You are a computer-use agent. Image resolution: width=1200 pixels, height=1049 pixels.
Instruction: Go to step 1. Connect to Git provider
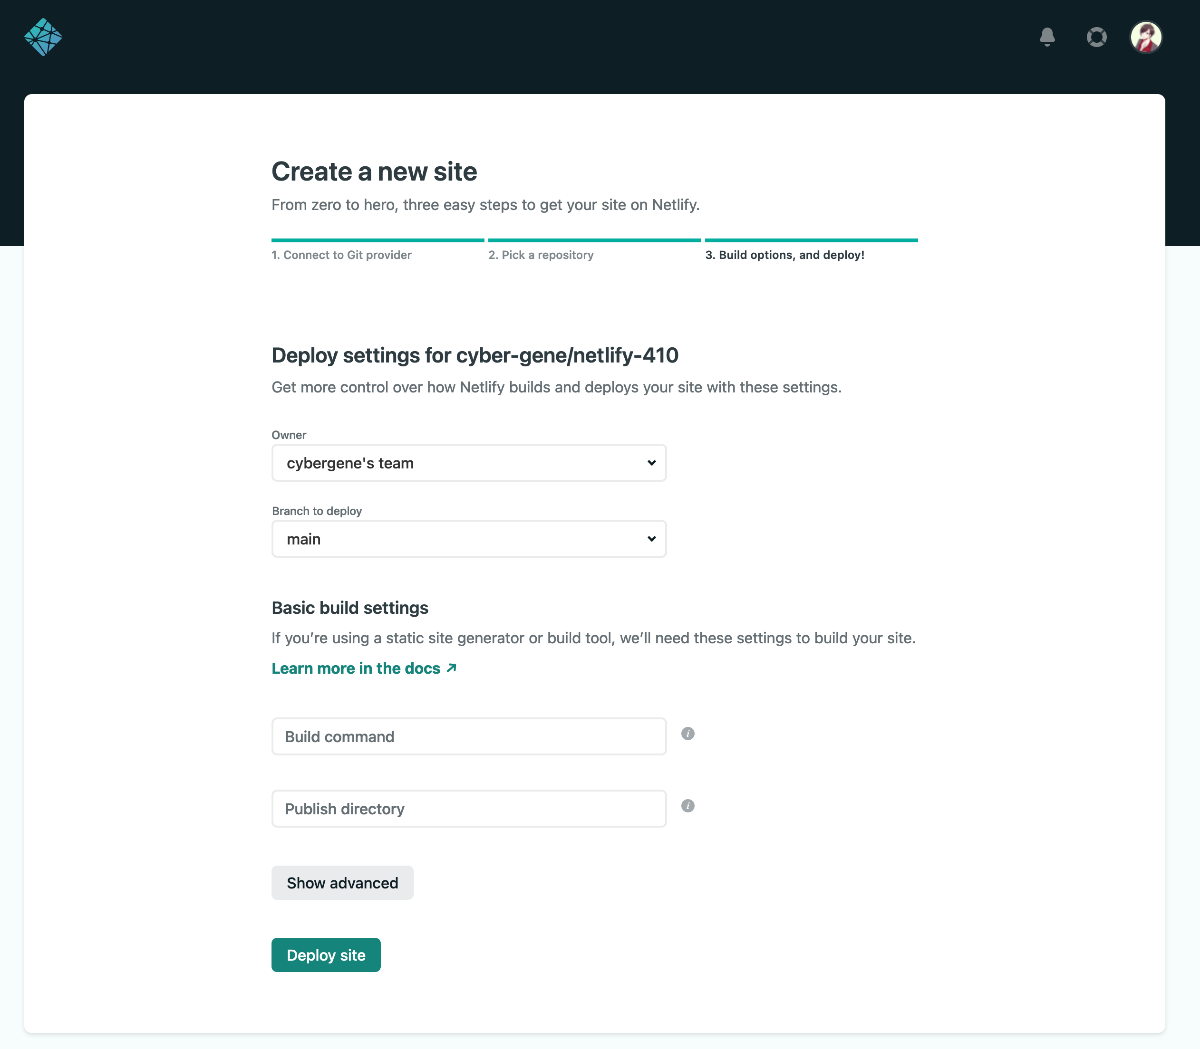pyautogui.click(x=341, y=255)
